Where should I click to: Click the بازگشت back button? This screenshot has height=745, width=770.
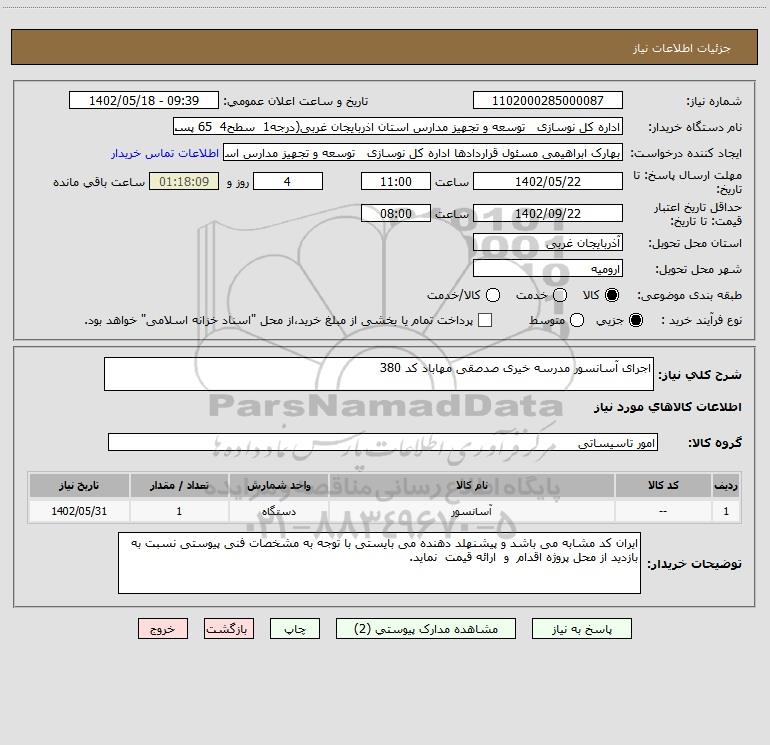pyautogui.click(x=229, y=629)
